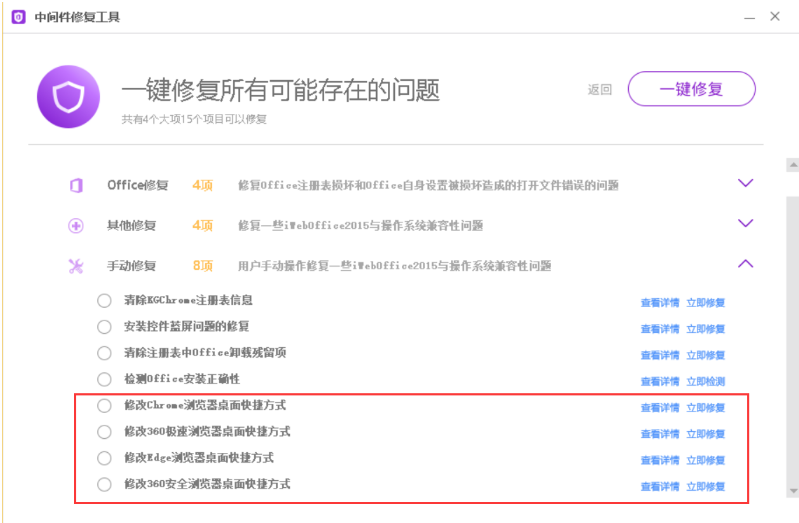Screen dimensions: 799x523
Task: Collapse the 手动修复 section chevron
Action: tap(745, 264)
